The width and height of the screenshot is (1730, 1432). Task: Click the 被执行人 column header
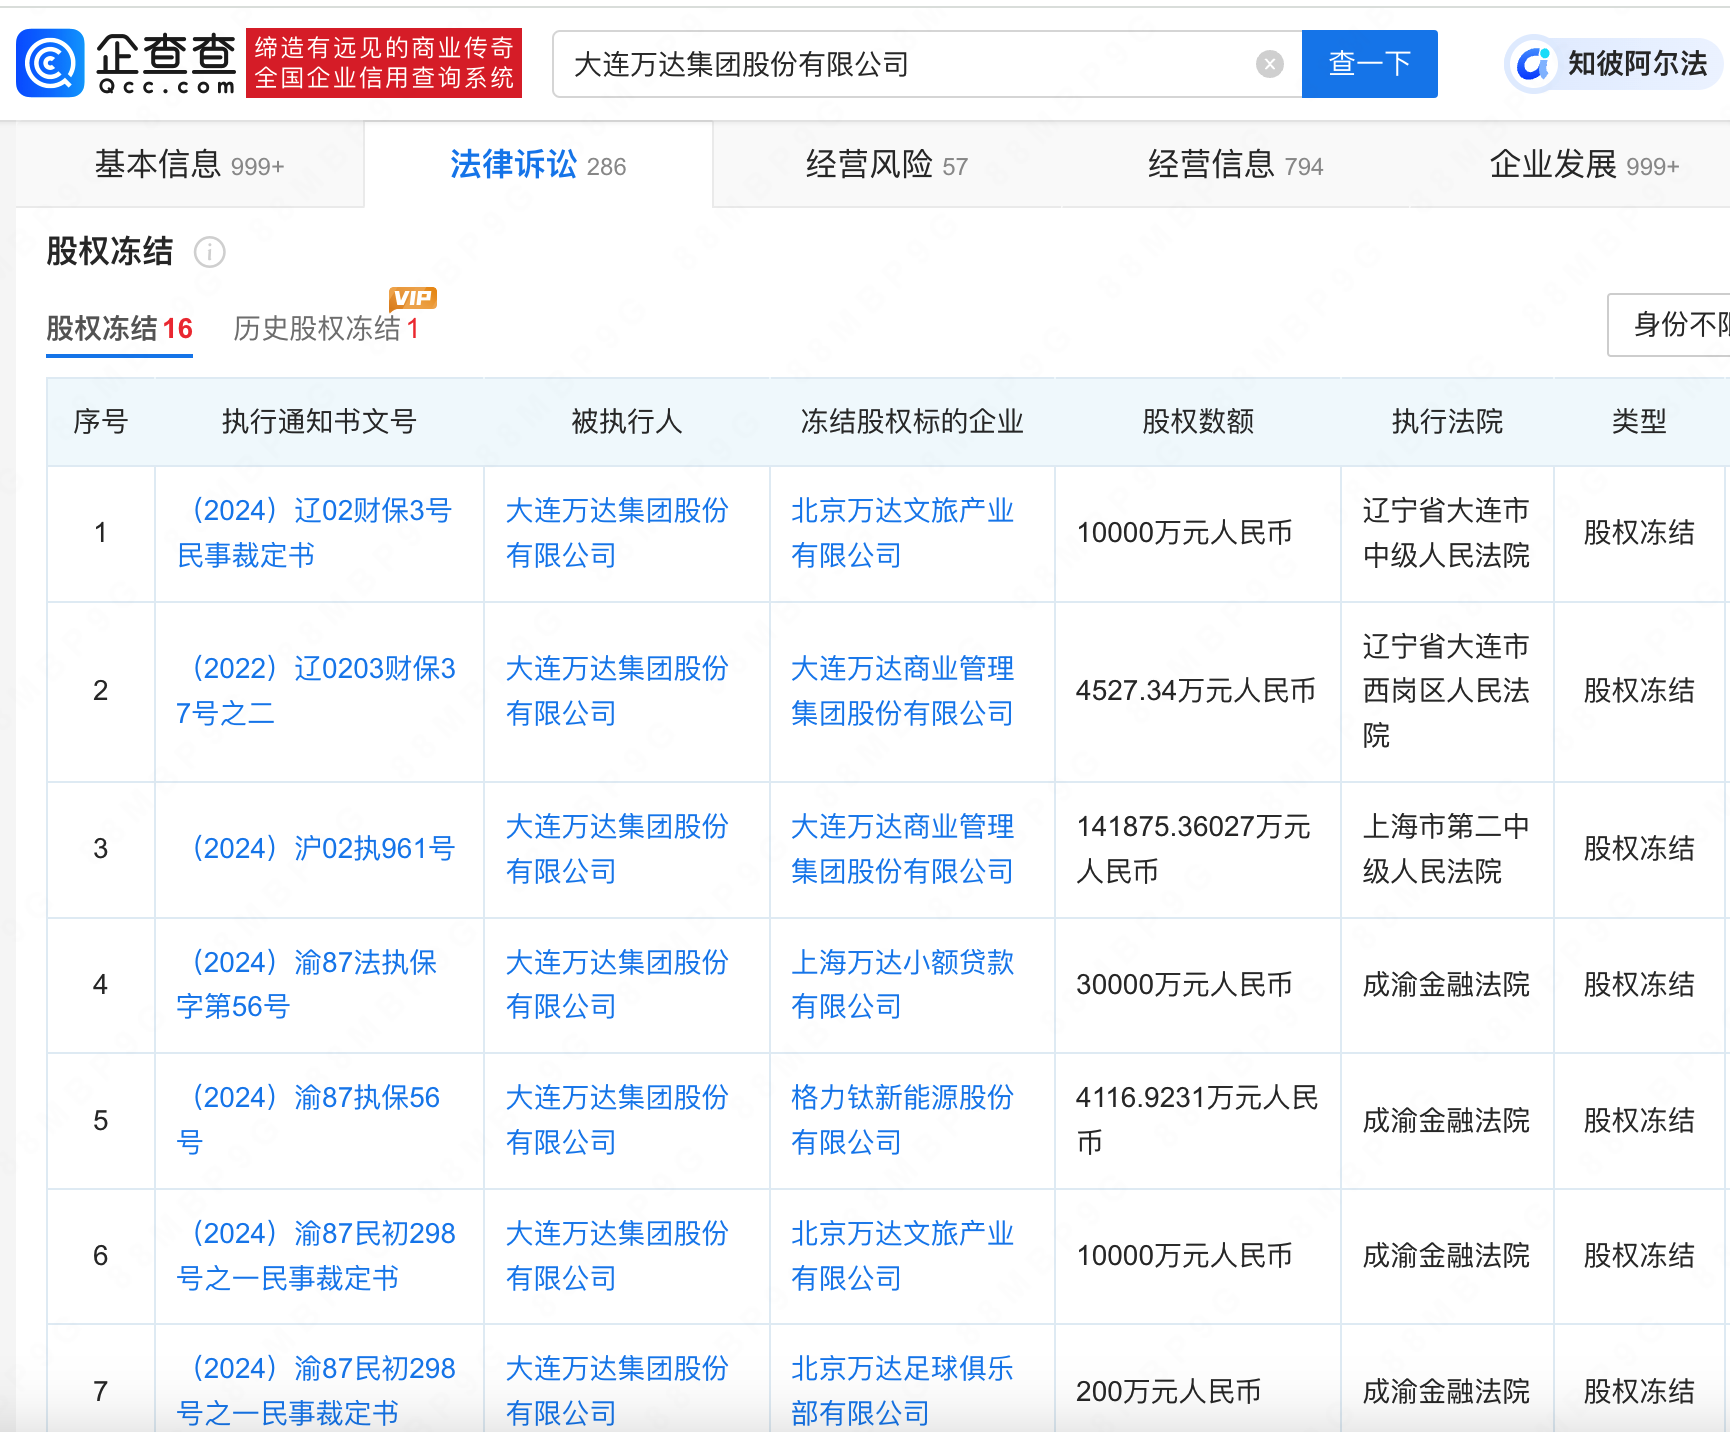click(x=627, y=422)
